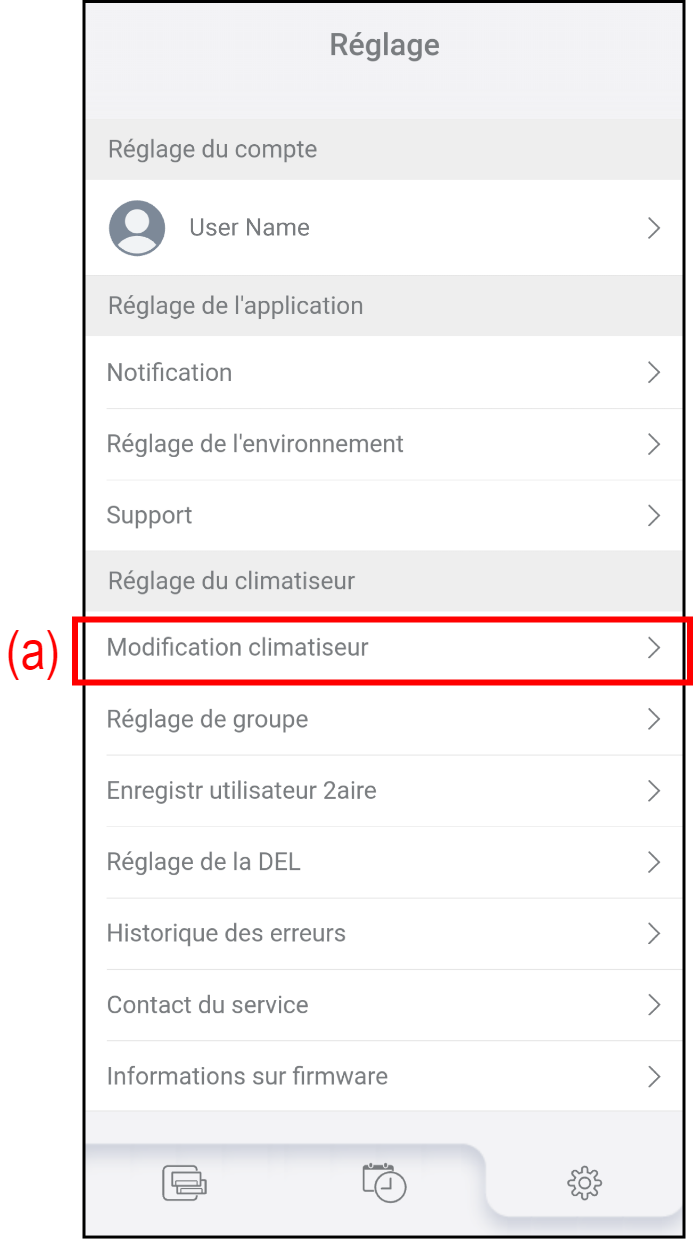This screenshot has height=1241, width=696.
Task: Open Contact du service
Action: point(208,1005)
